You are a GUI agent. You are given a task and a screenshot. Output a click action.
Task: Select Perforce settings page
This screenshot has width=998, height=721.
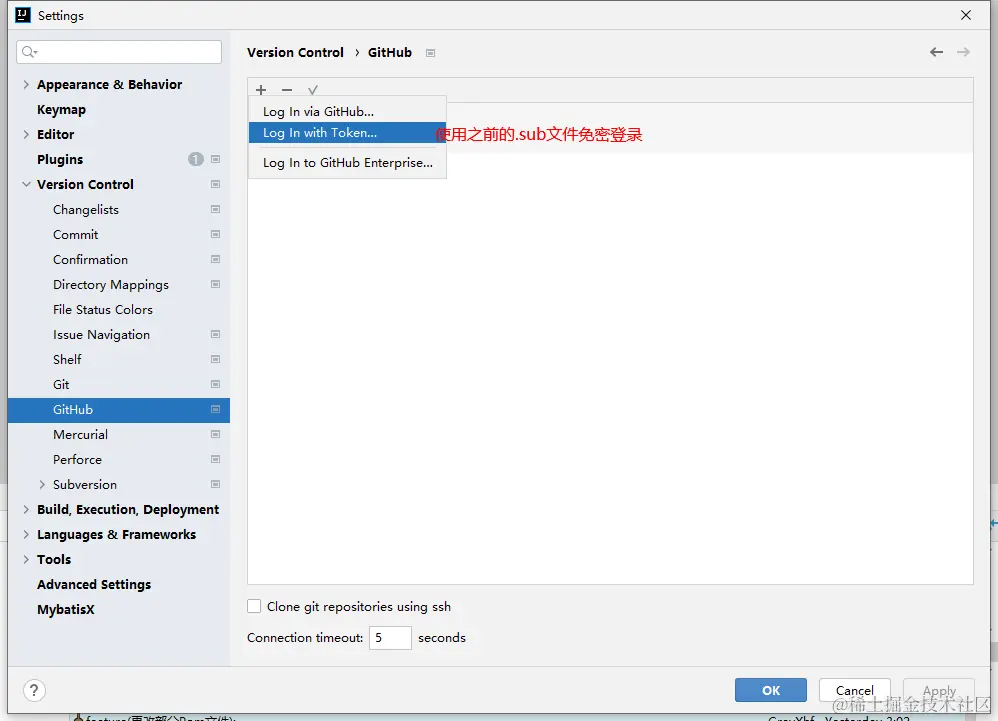pos(77,459)
